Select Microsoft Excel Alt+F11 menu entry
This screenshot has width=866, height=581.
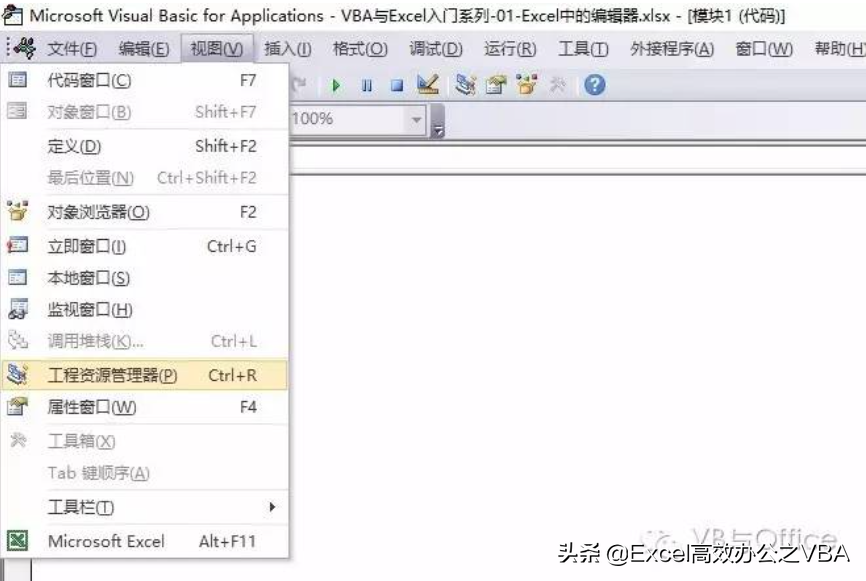[x=145, y=541]
